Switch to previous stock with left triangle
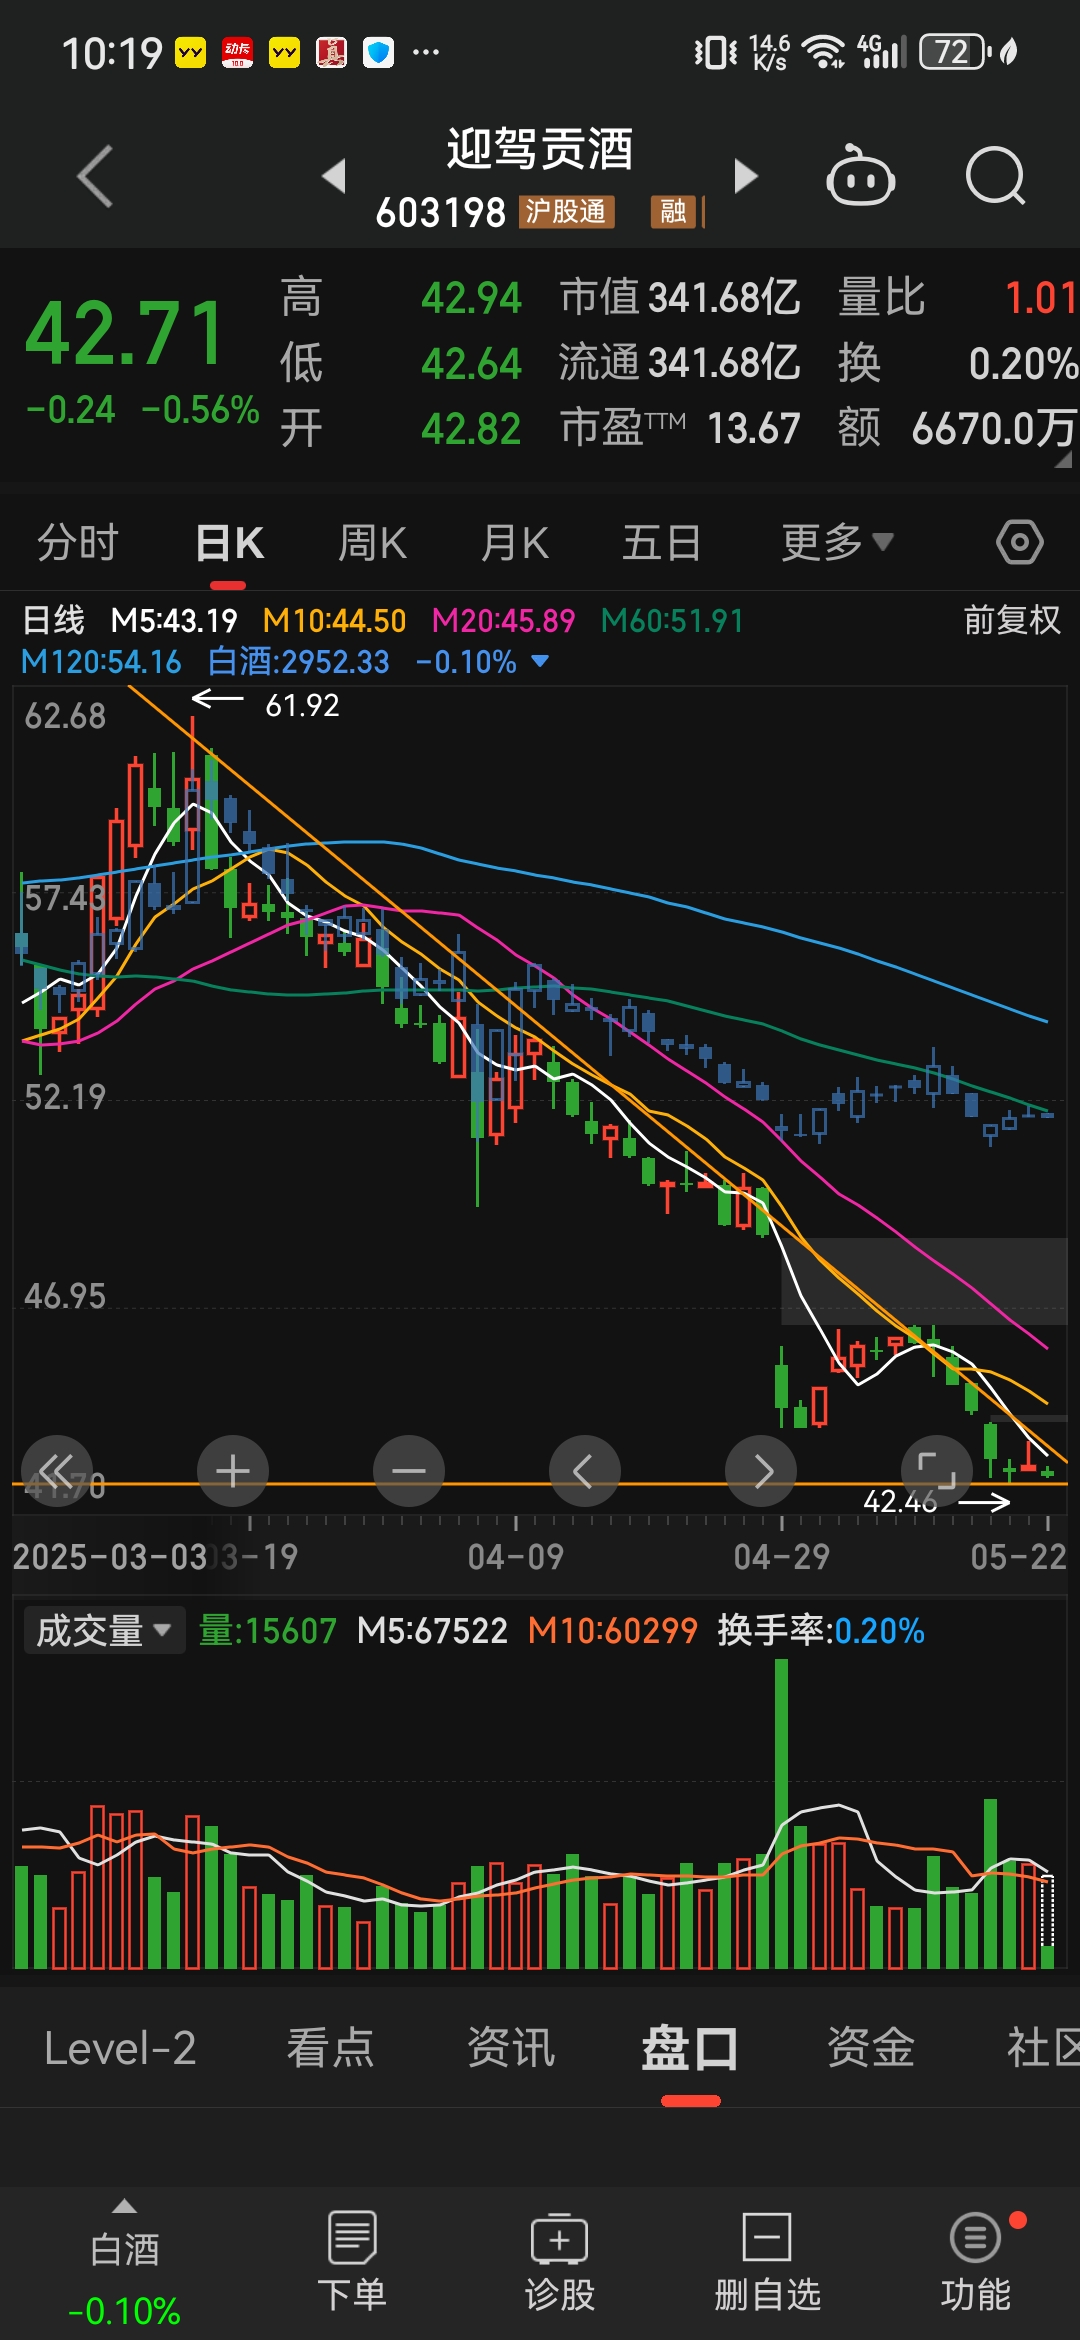 (x=334, y=176)
